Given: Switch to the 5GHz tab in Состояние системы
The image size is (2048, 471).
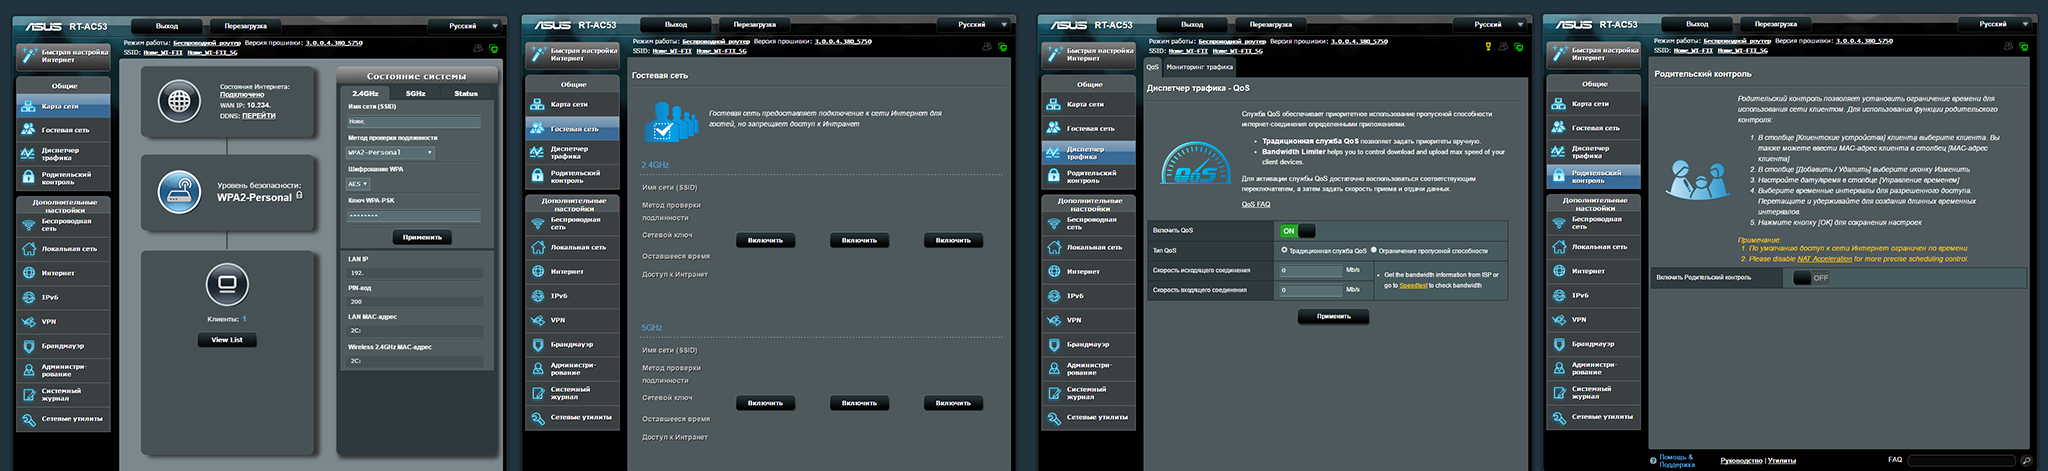Looking at the screenshot, I should point(416,93).
